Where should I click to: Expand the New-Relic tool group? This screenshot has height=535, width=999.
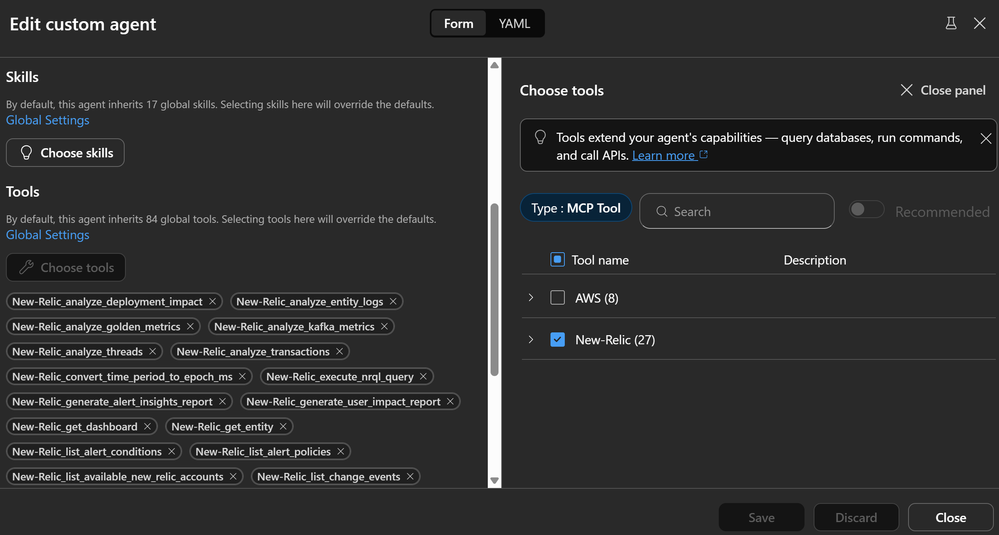531,340
